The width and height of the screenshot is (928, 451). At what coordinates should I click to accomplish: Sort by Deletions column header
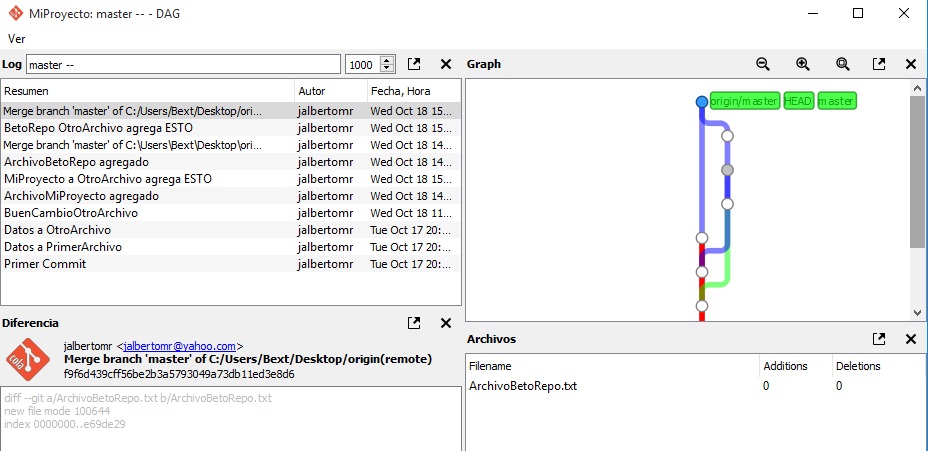(879, 366)
